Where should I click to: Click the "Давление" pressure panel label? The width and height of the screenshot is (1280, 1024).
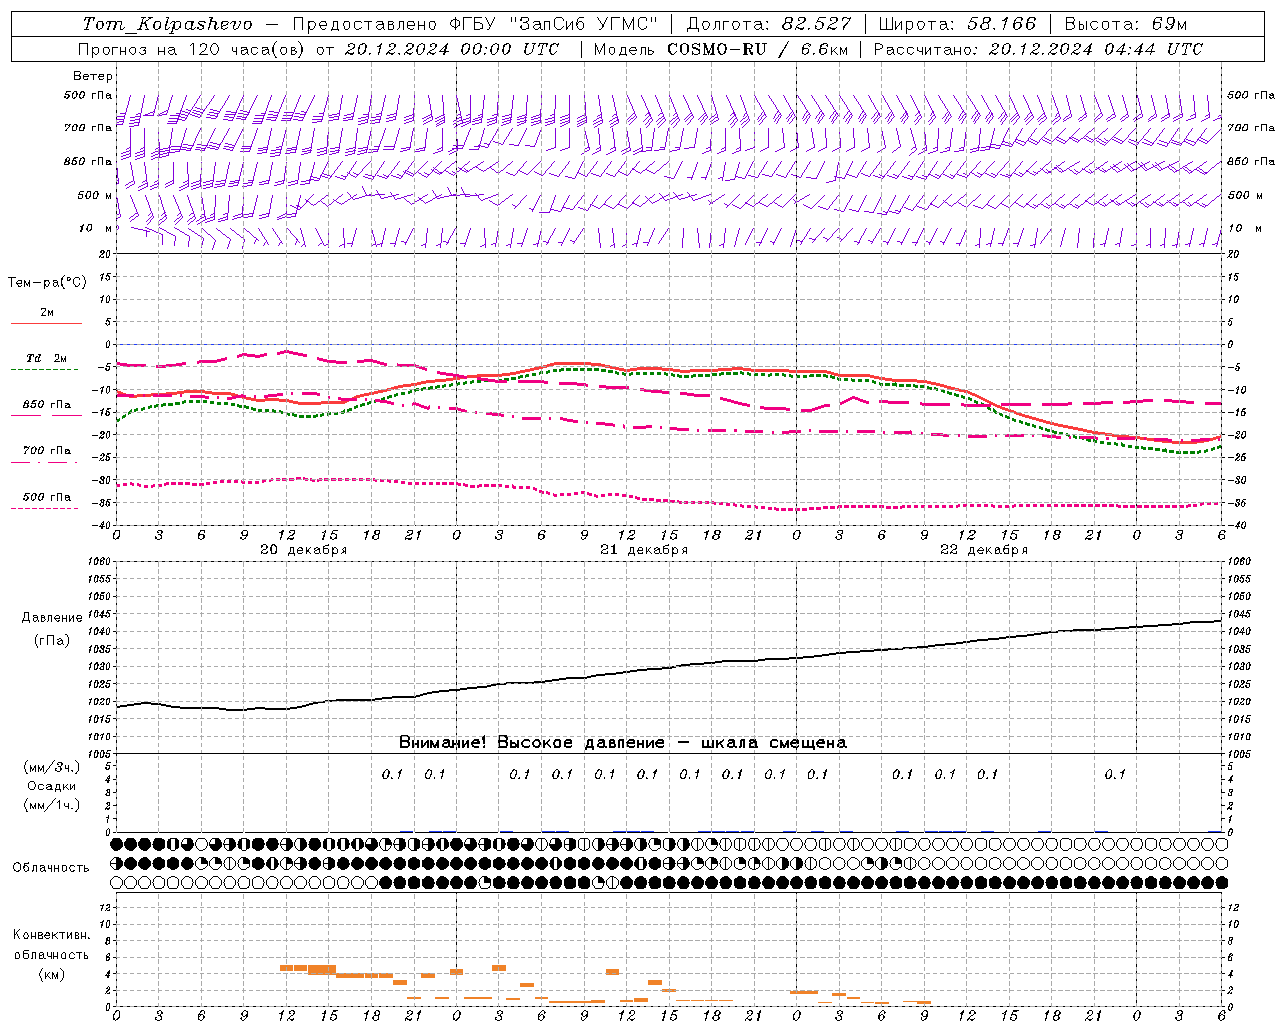click(x=52, y=618)
